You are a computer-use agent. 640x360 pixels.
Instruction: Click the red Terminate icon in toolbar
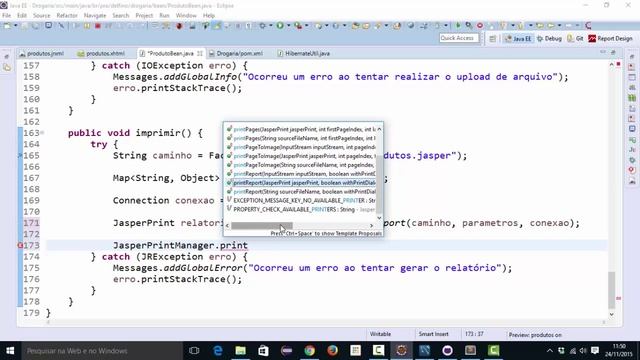click(x=98, y=26)
